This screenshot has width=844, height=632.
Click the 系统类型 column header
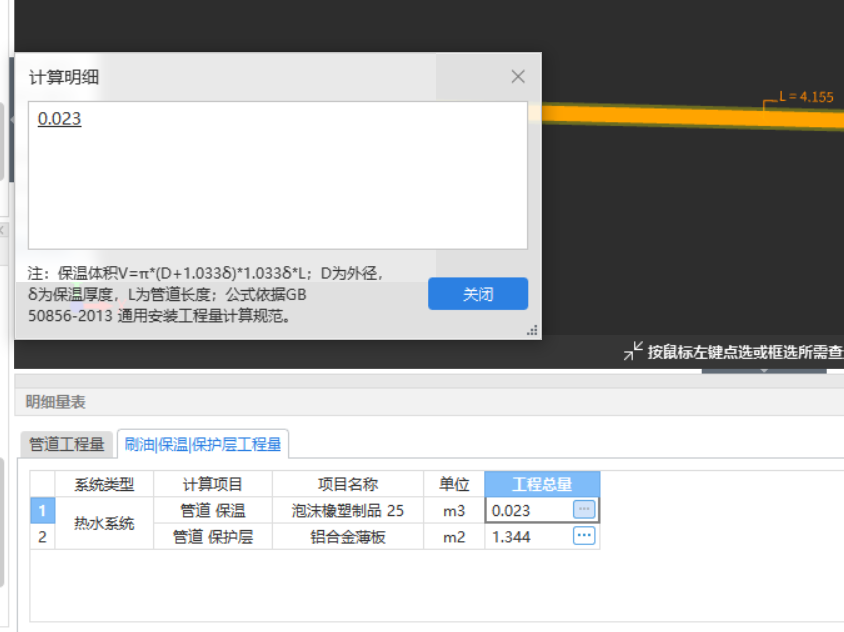pos(104,484)
